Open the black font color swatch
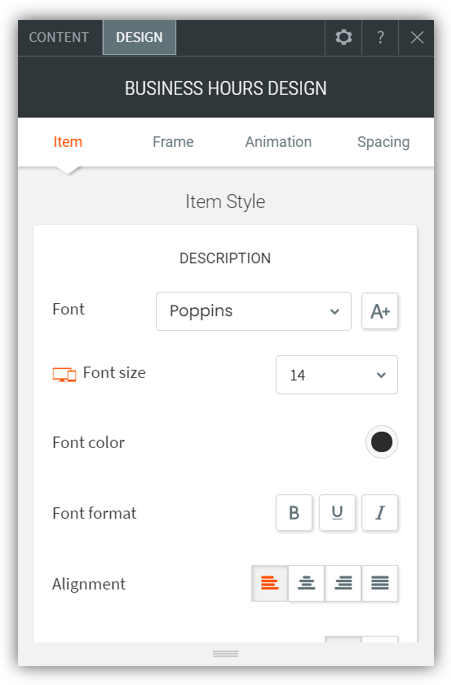Viewport: 451px width, 685px height. tap(382, 442)
